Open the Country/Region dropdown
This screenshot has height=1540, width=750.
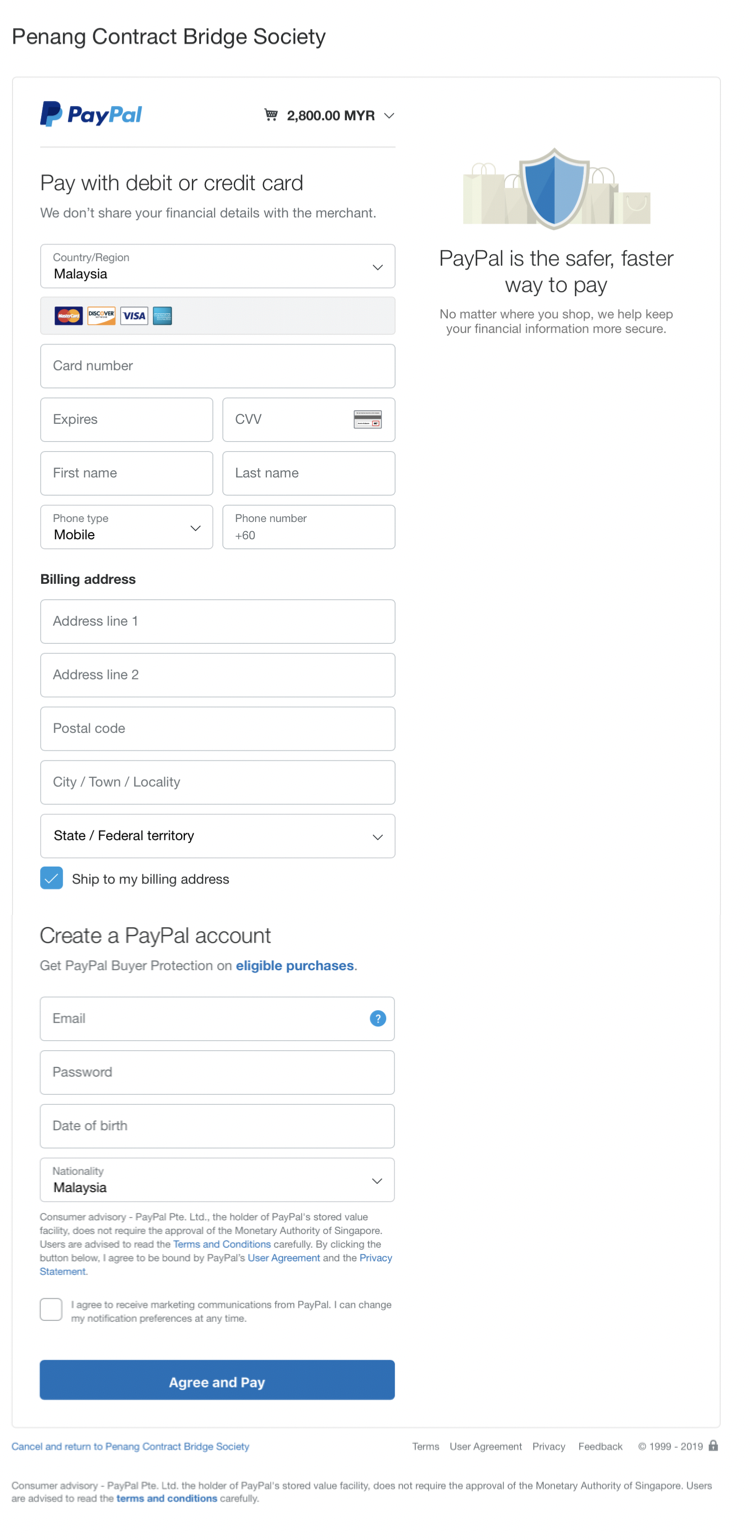(217, 266)
